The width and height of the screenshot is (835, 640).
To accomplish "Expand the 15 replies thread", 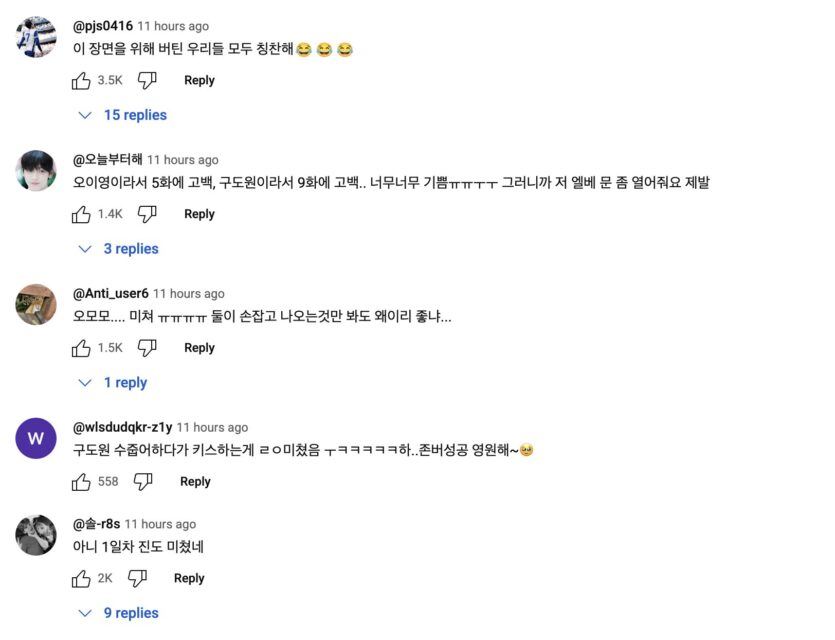I will click(x=123, y=115).
